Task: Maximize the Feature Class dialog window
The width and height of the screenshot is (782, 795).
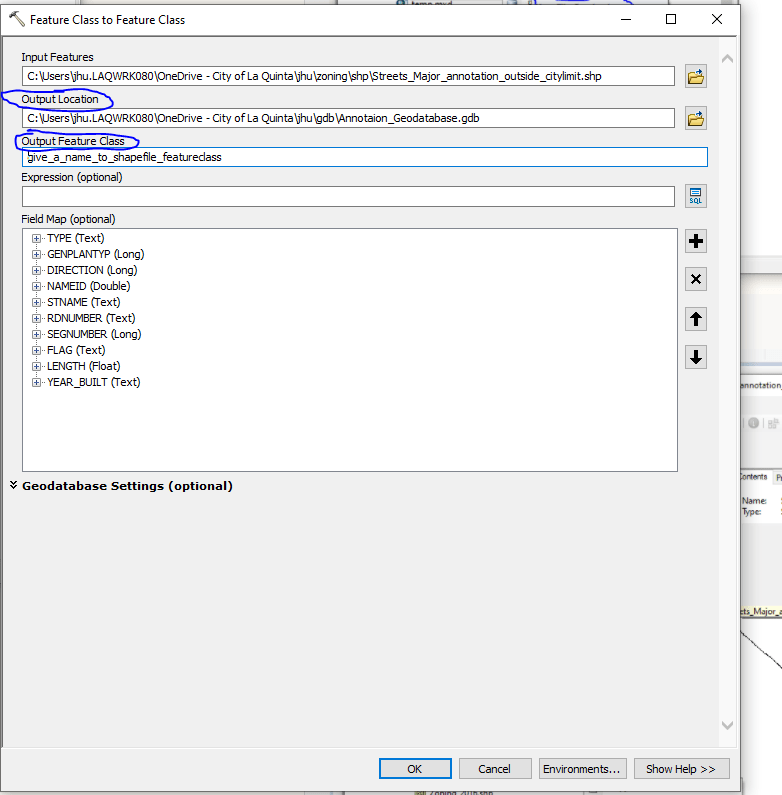Action: tap(671, 19)
